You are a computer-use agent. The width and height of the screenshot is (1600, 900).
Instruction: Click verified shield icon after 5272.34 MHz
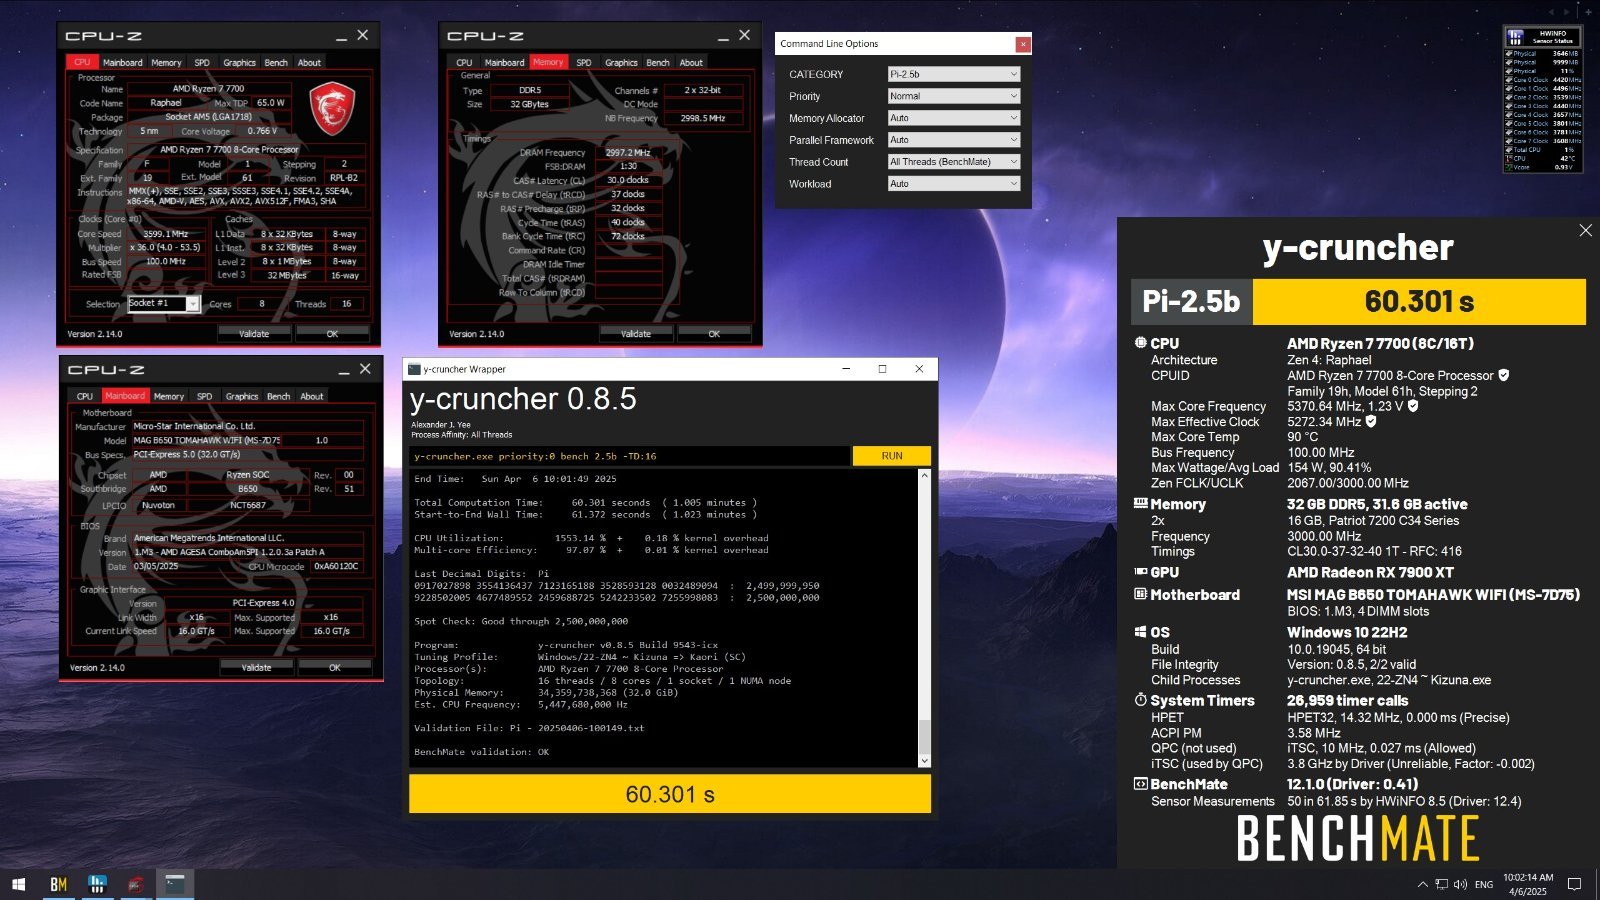point(1371,421)
